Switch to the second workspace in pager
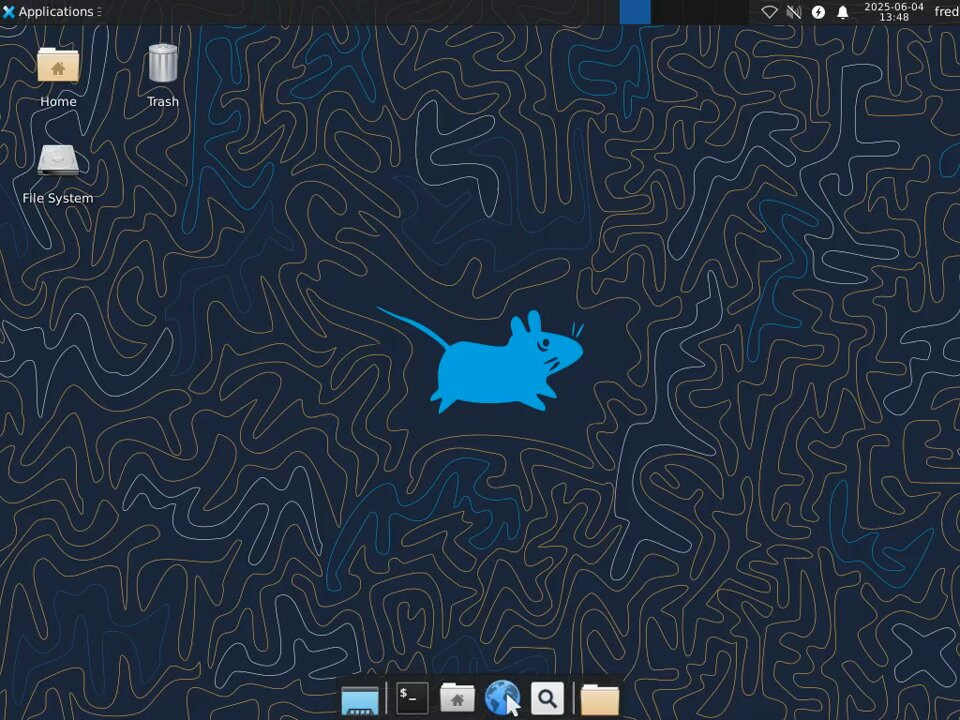 click(667, 12)
